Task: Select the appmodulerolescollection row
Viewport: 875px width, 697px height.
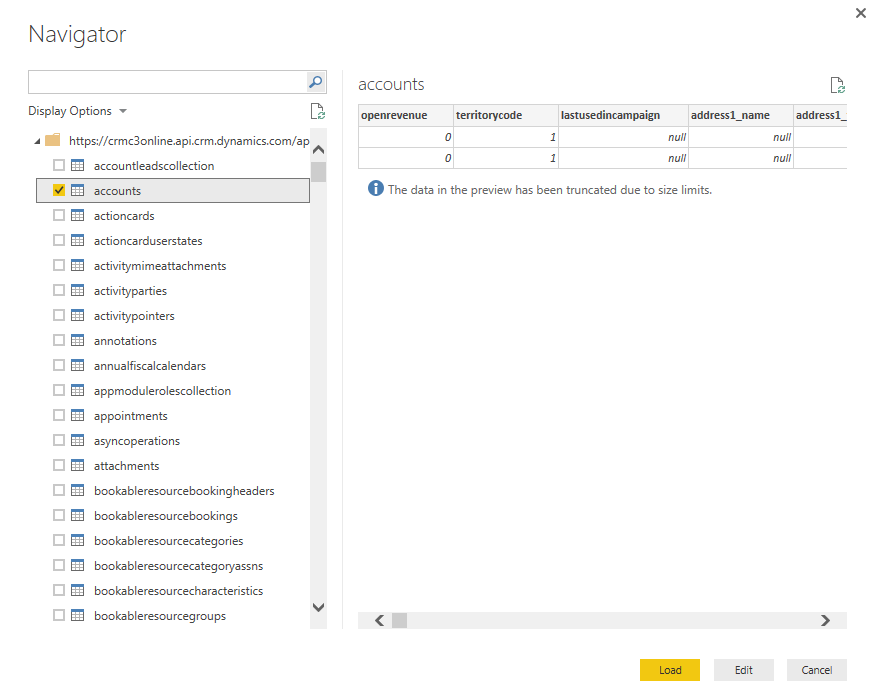Action: (173, 391)
